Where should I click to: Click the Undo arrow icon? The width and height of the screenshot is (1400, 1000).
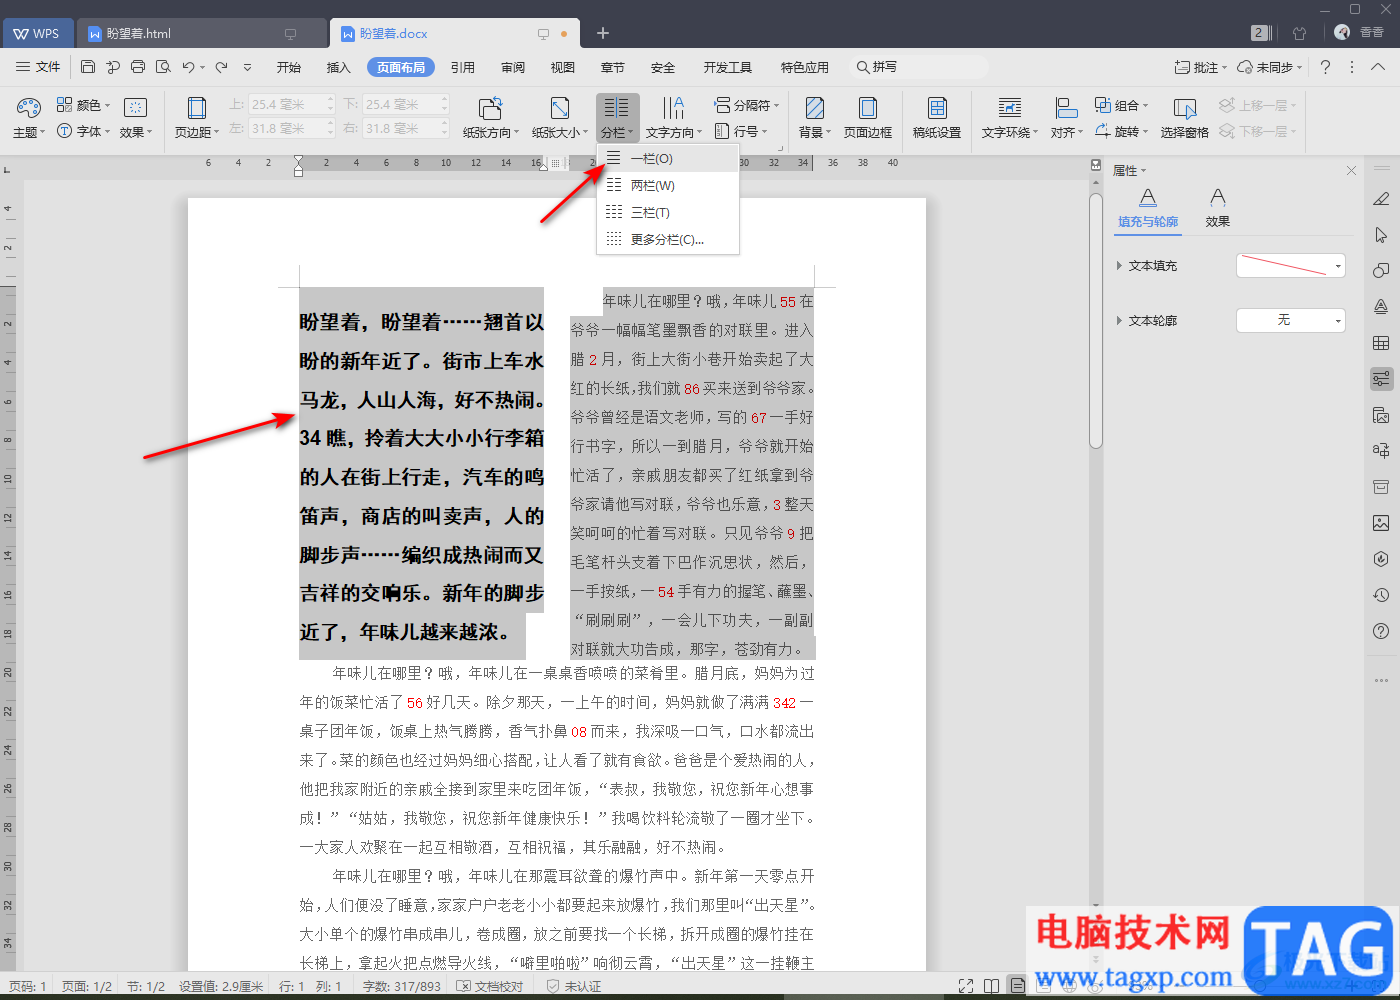[188, 67]
